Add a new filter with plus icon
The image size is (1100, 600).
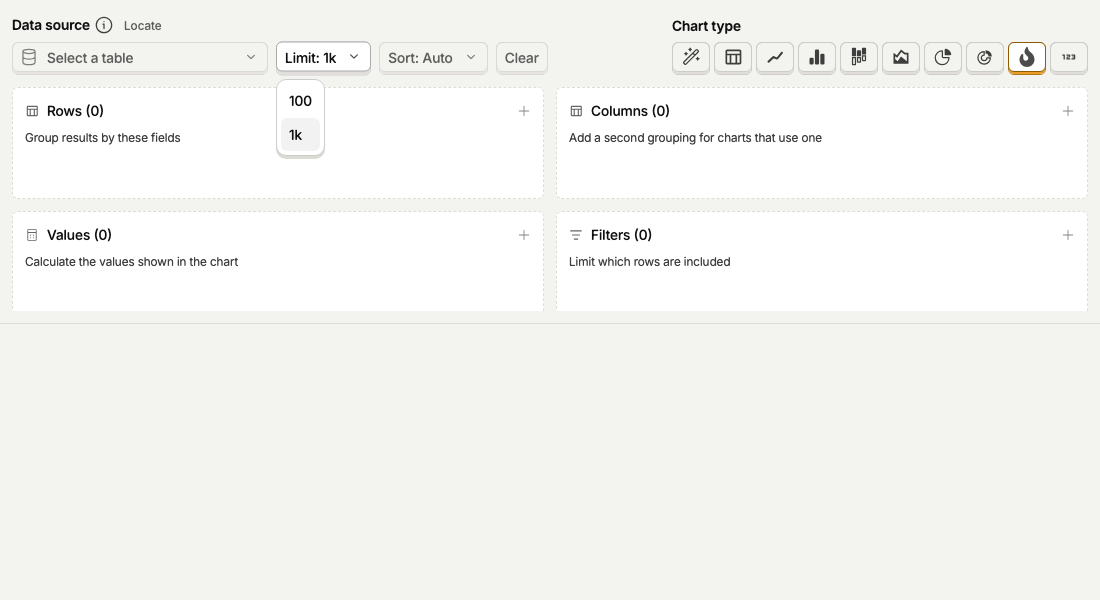[1067, 235]
